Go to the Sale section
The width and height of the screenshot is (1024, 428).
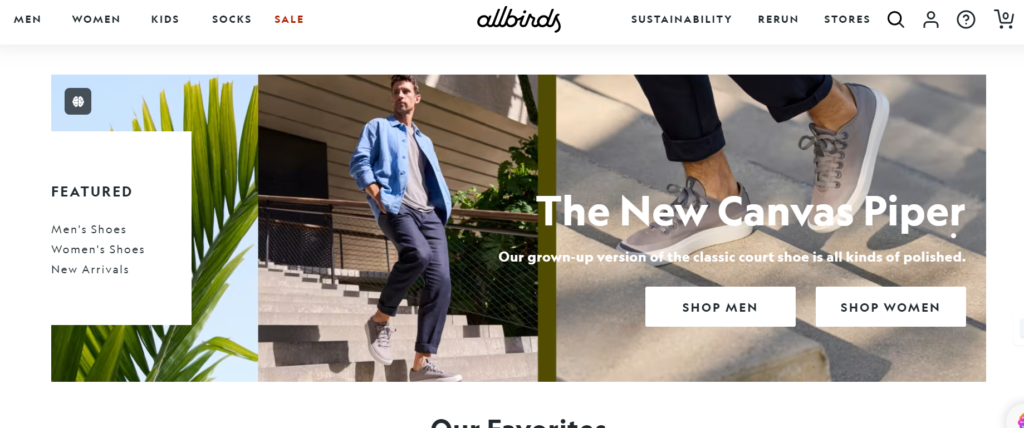point(289,20)
